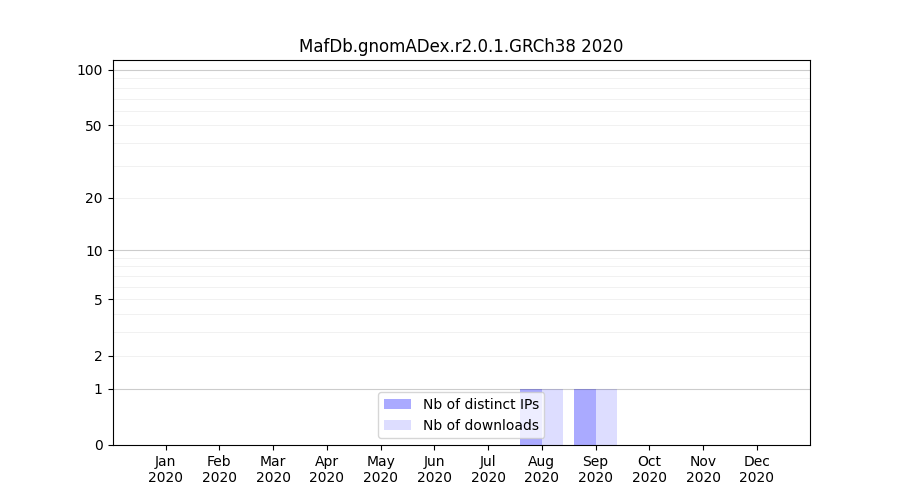Select the Aug 2020 x-axis label
Image resolution: width=900 pixels, height=500 pixels.
tap(541, 469)
